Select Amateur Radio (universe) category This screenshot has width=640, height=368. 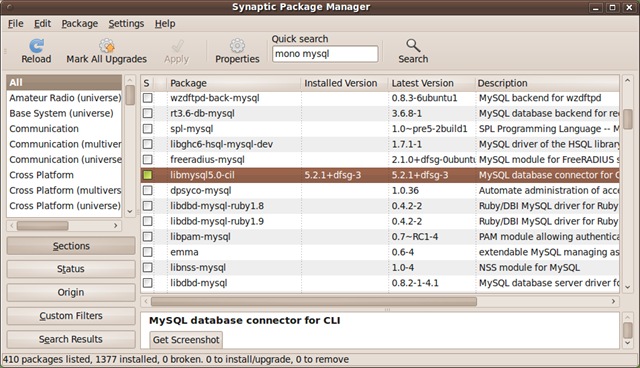point(64,98)
